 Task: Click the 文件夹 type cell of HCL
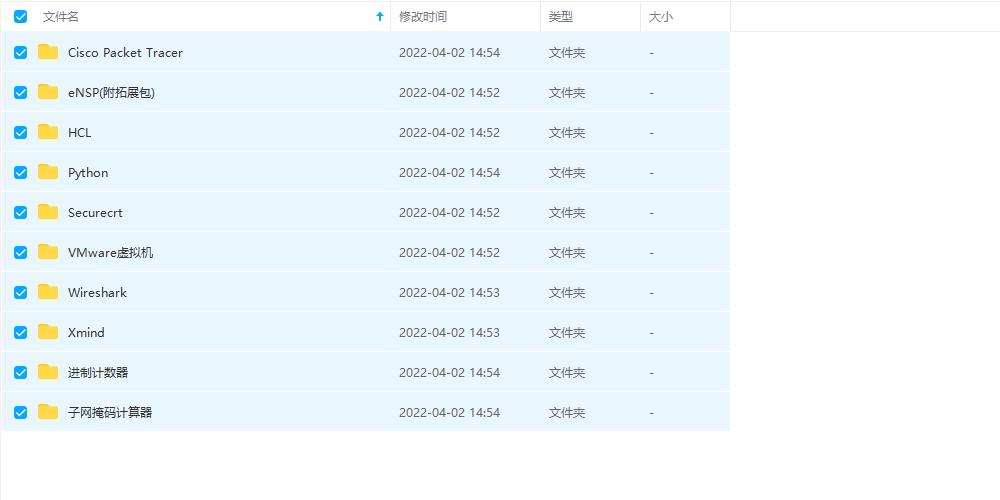tap(567, 133)
